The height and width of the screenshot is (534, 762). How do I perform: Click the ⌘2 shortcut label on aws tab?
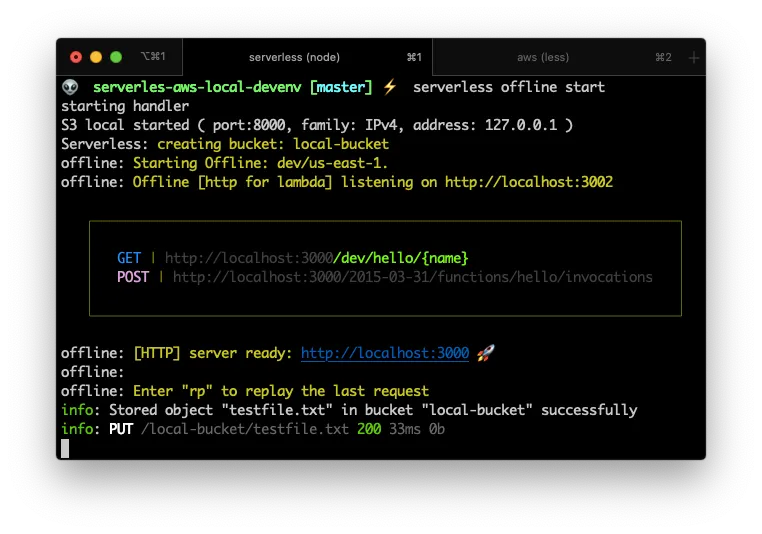[663, 57]
